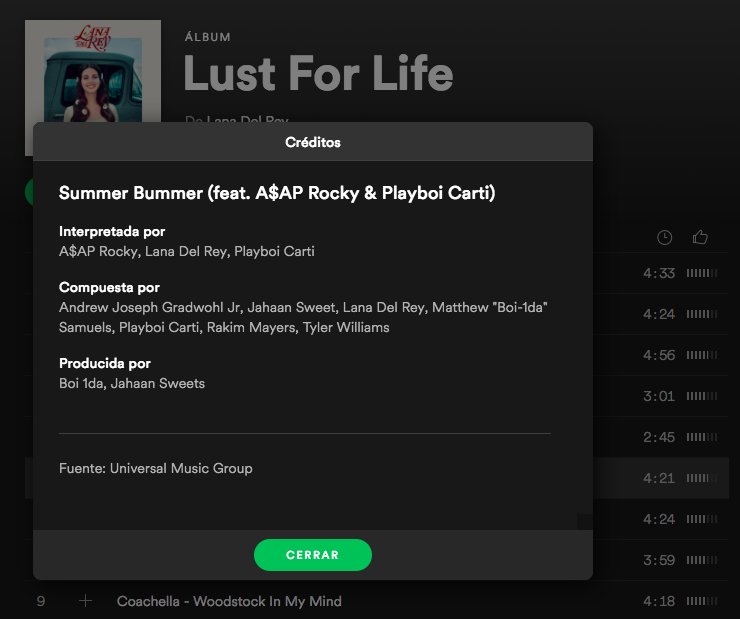Click popularity bars of 2:45 track

coord(702,437)
